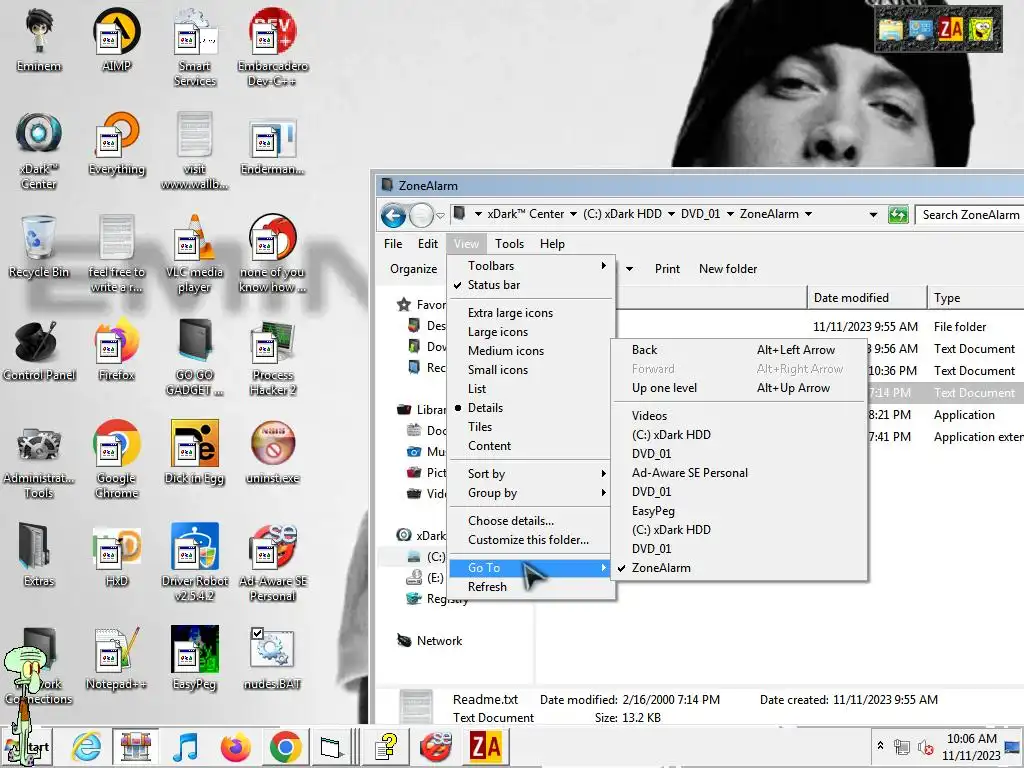The image size is (1024, 768).
Task: Open the EasyPeg desktop shortcut
Action: [x=194, y=658]
